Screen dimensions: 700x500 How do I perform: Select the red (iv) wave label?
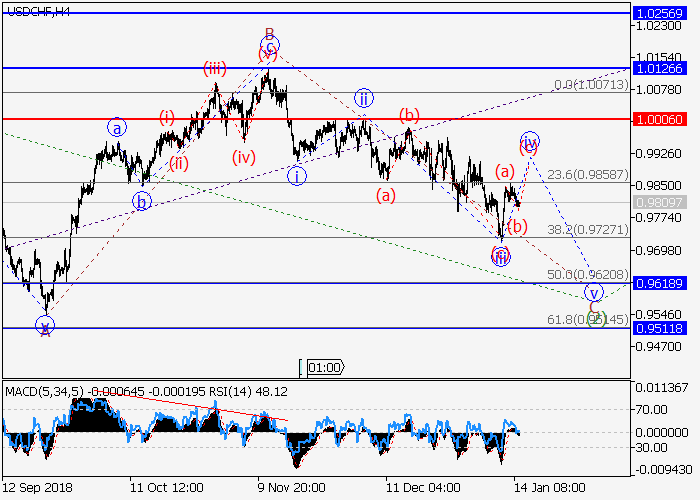pyautogui.click(x=243, y=157)
